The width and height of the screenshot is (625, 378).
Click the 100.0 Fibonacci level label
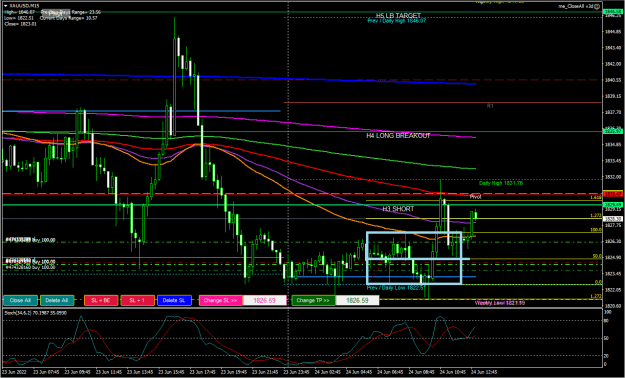(x=596, y=230)
